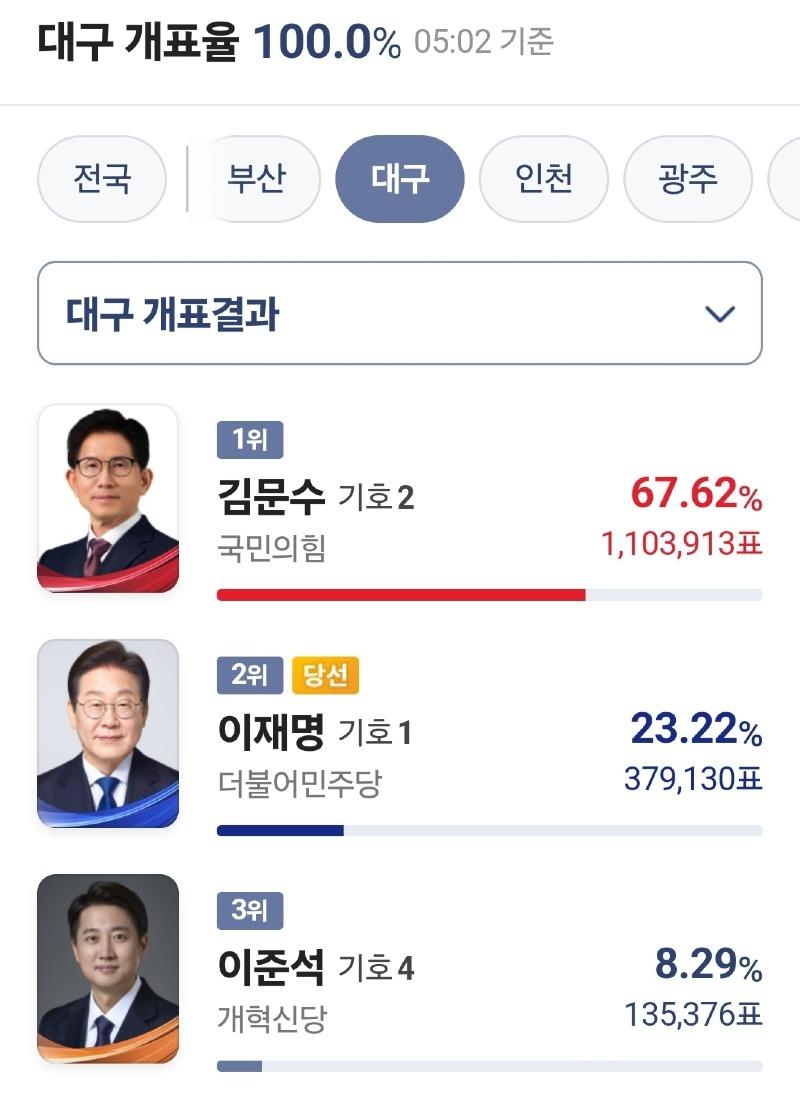The width and height of the screenshot is (800, 1094).
Task: Click the 8.29% vote share bar
Action: (240, 1066)
